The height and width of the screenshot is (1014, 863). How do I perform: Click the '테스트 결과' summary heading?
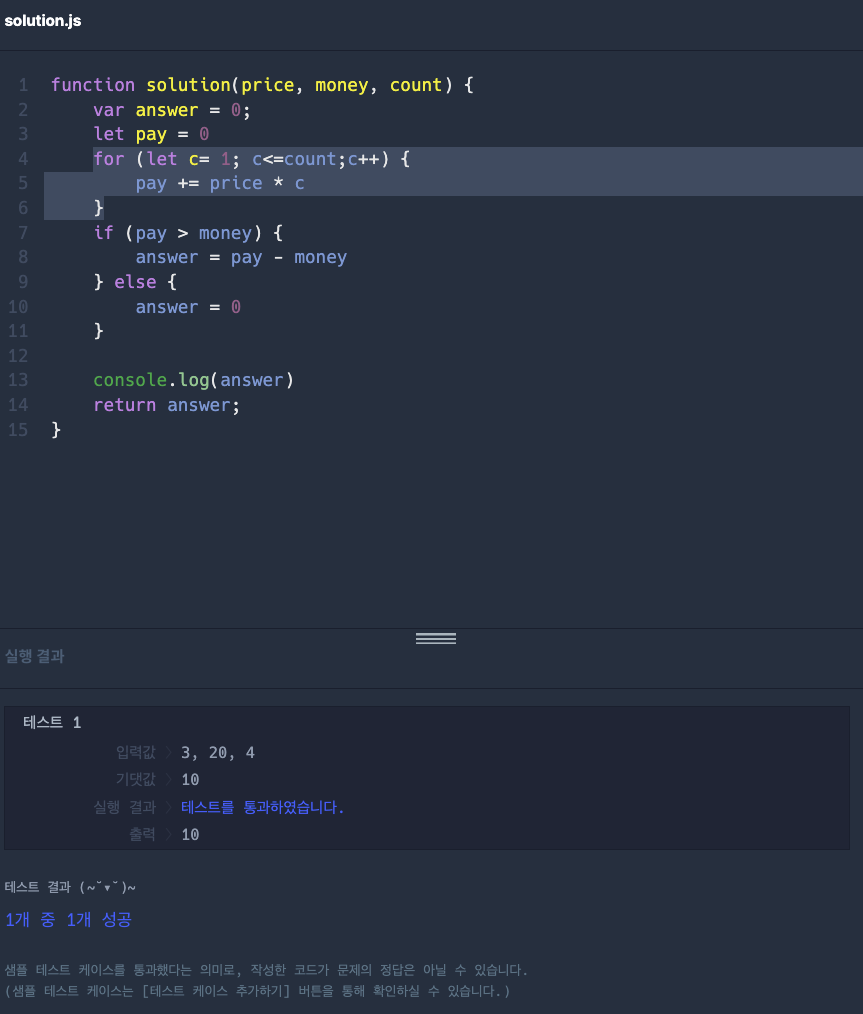click(70, 887)
